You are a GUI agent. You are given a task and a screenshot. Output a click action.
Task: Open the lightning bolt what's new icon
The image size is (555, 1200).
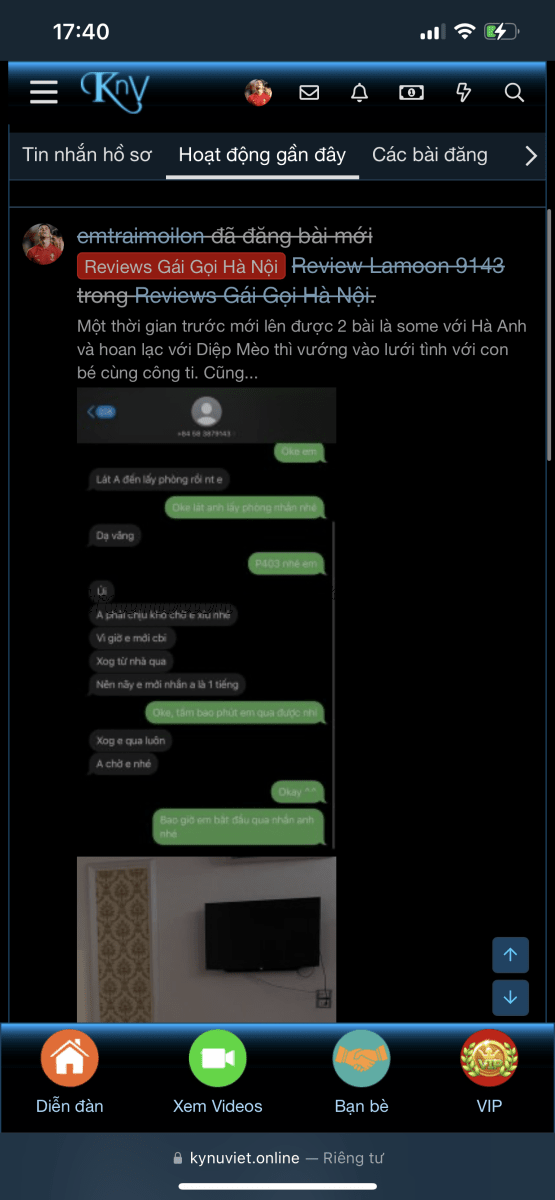tap(463, 92)
